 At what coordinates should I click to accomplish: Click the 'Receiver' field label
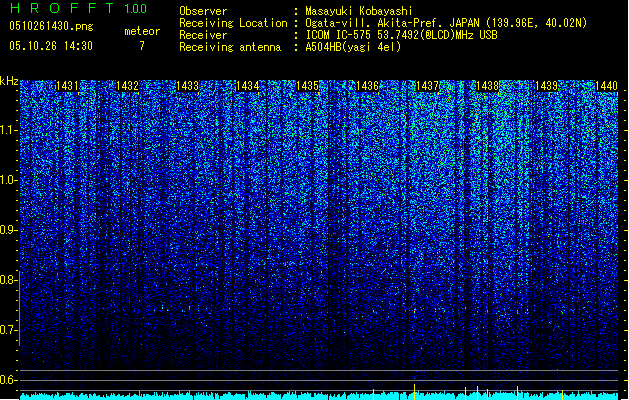[x=203, y=35]
